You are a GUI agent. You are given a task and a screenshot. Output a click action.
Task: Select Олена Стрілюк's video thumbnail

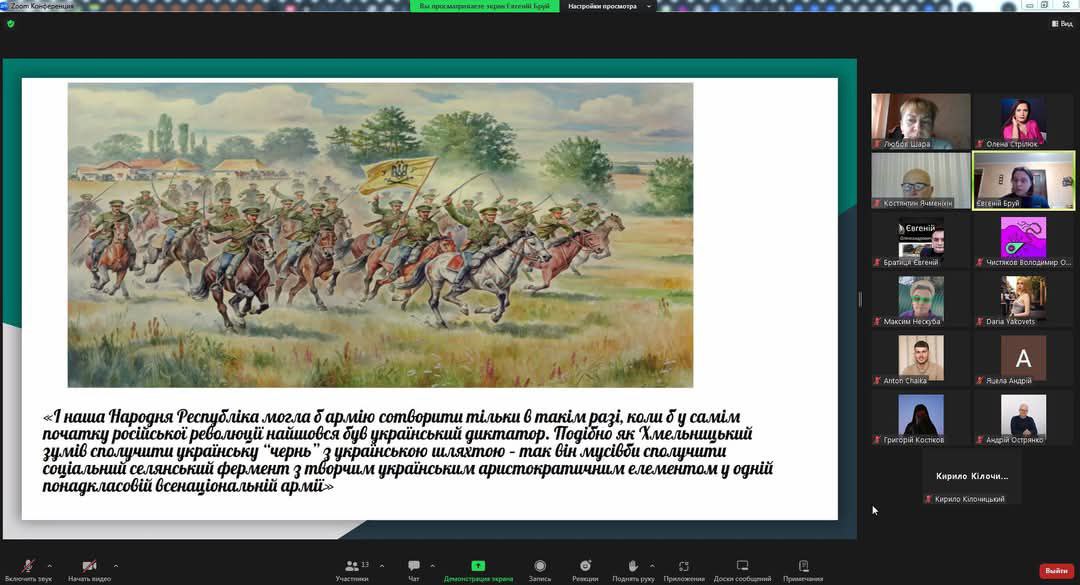click(1024, 122)
